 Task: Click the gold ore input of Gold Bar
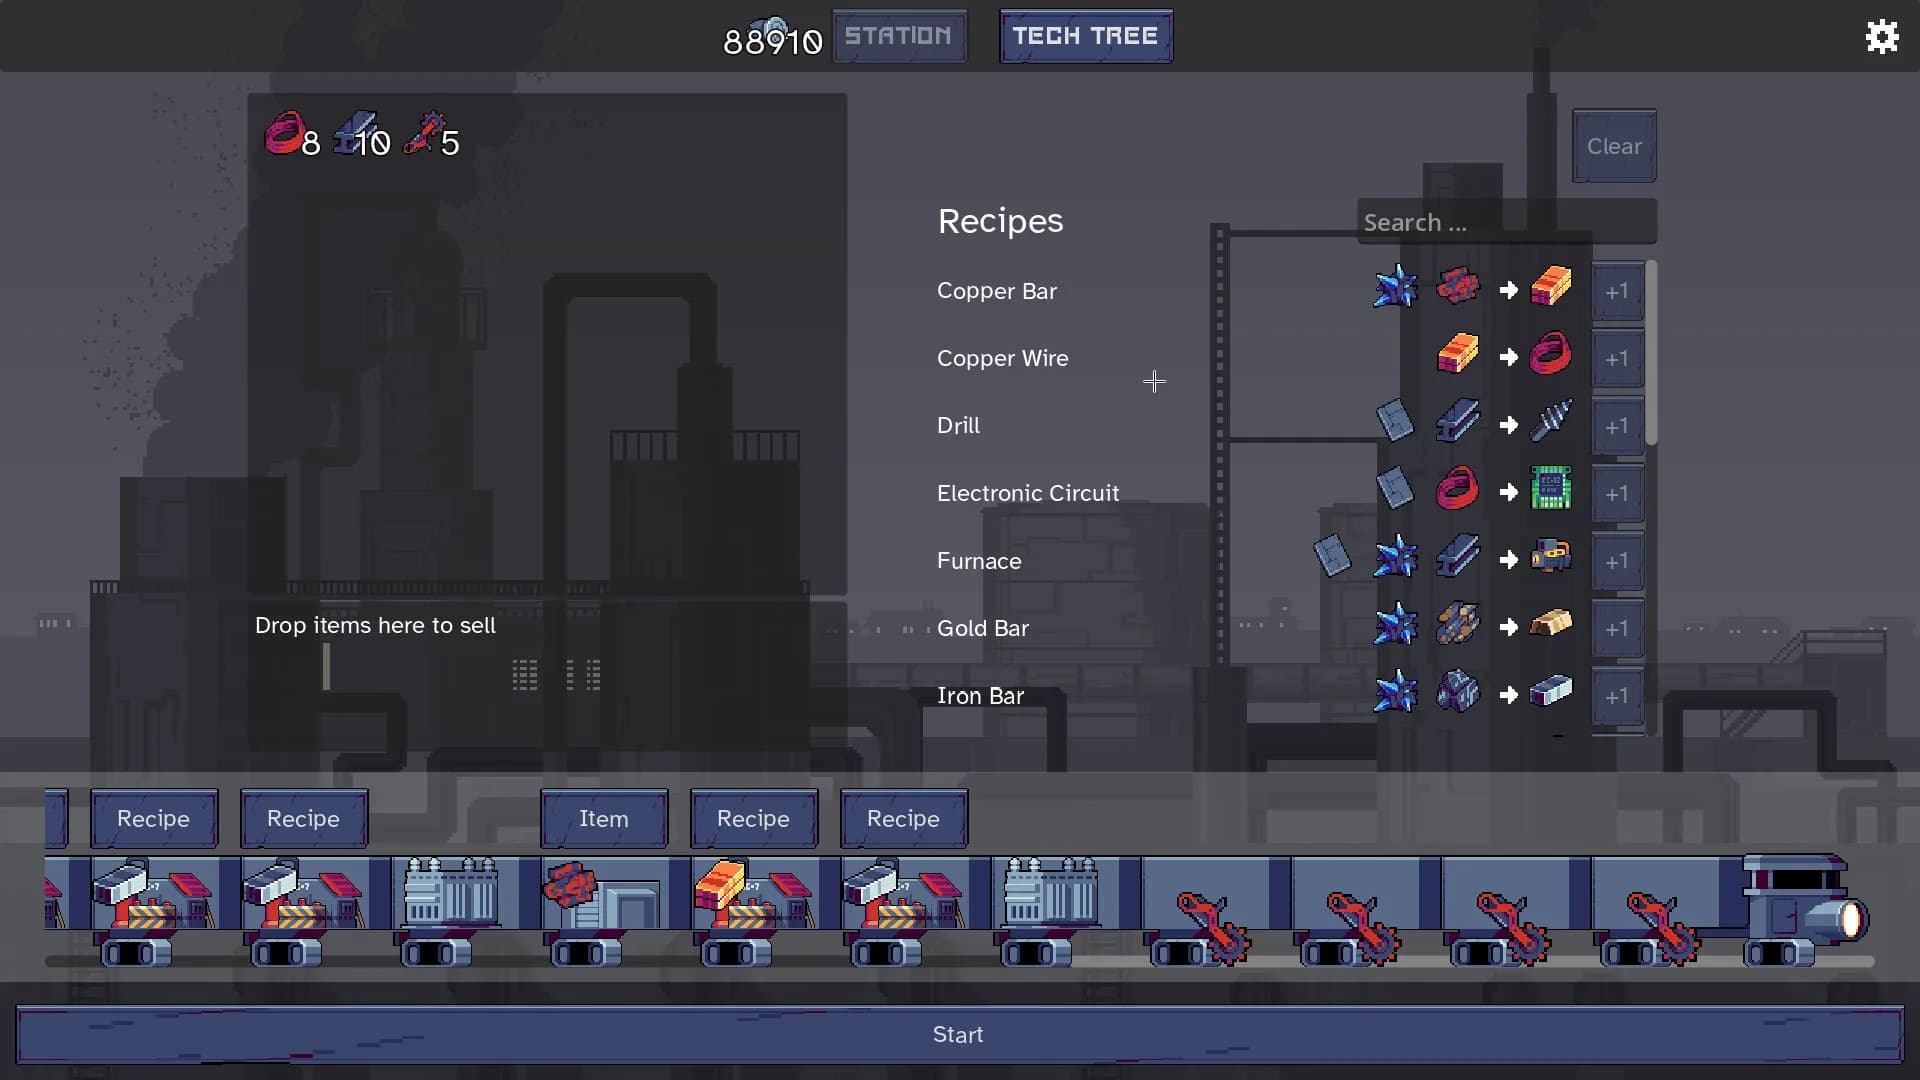pyautogui.click(x=1458, y=624)
